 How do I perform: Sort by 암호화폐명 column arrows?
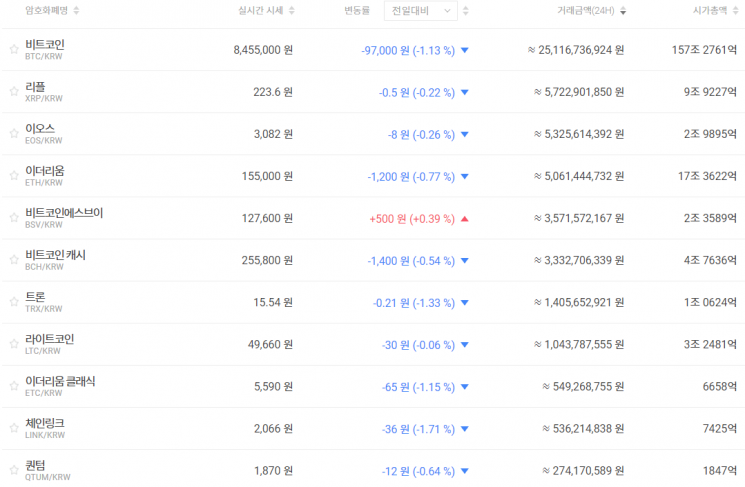(x=76, y=10)
